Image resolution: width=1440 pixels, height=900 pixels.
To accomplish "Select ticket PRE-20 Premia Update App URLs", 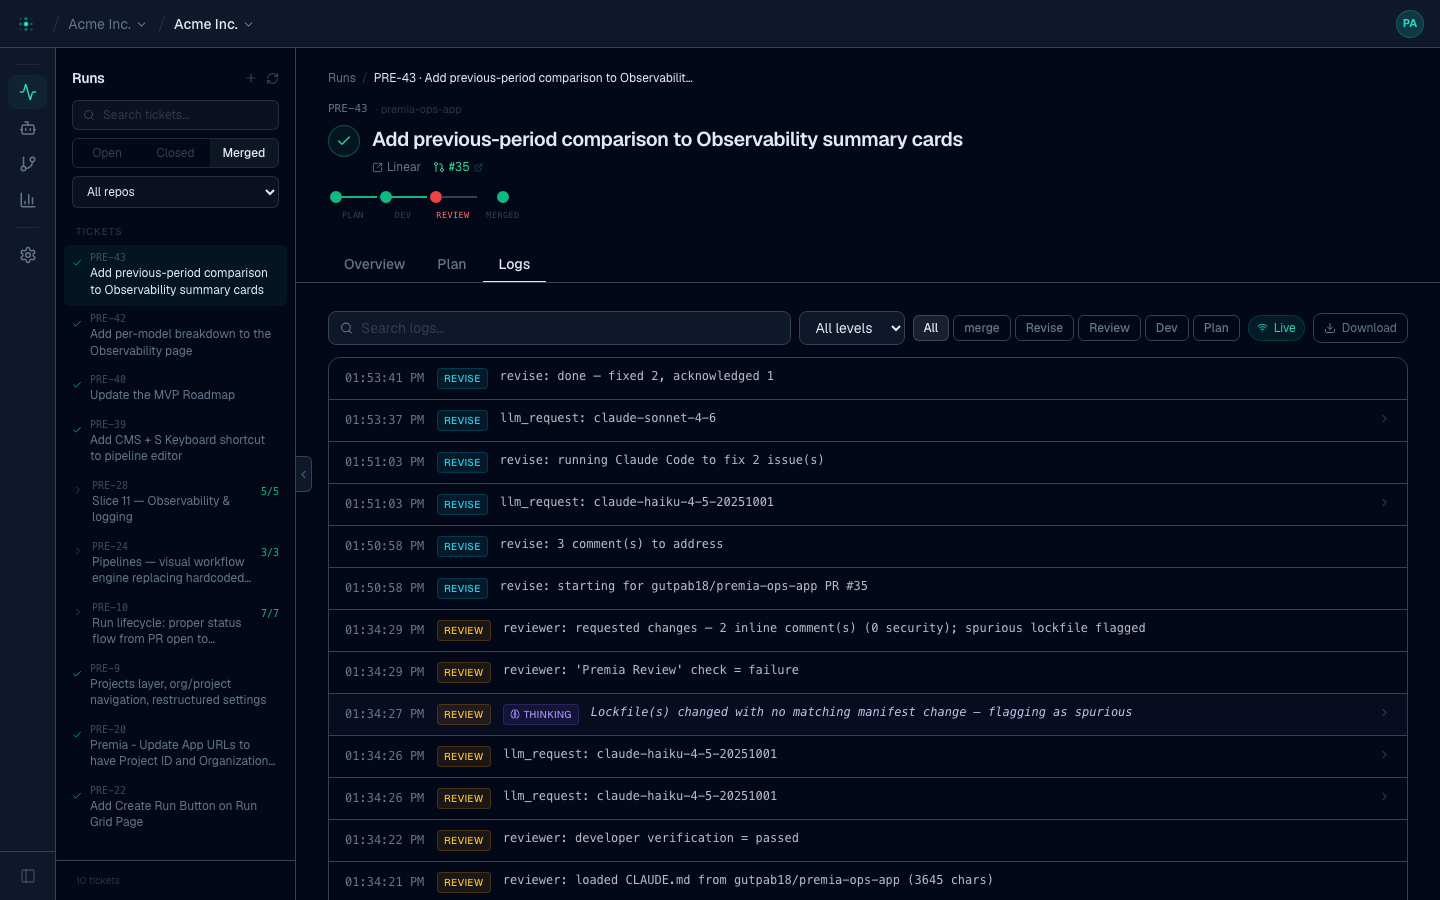I will click(175, 745).
